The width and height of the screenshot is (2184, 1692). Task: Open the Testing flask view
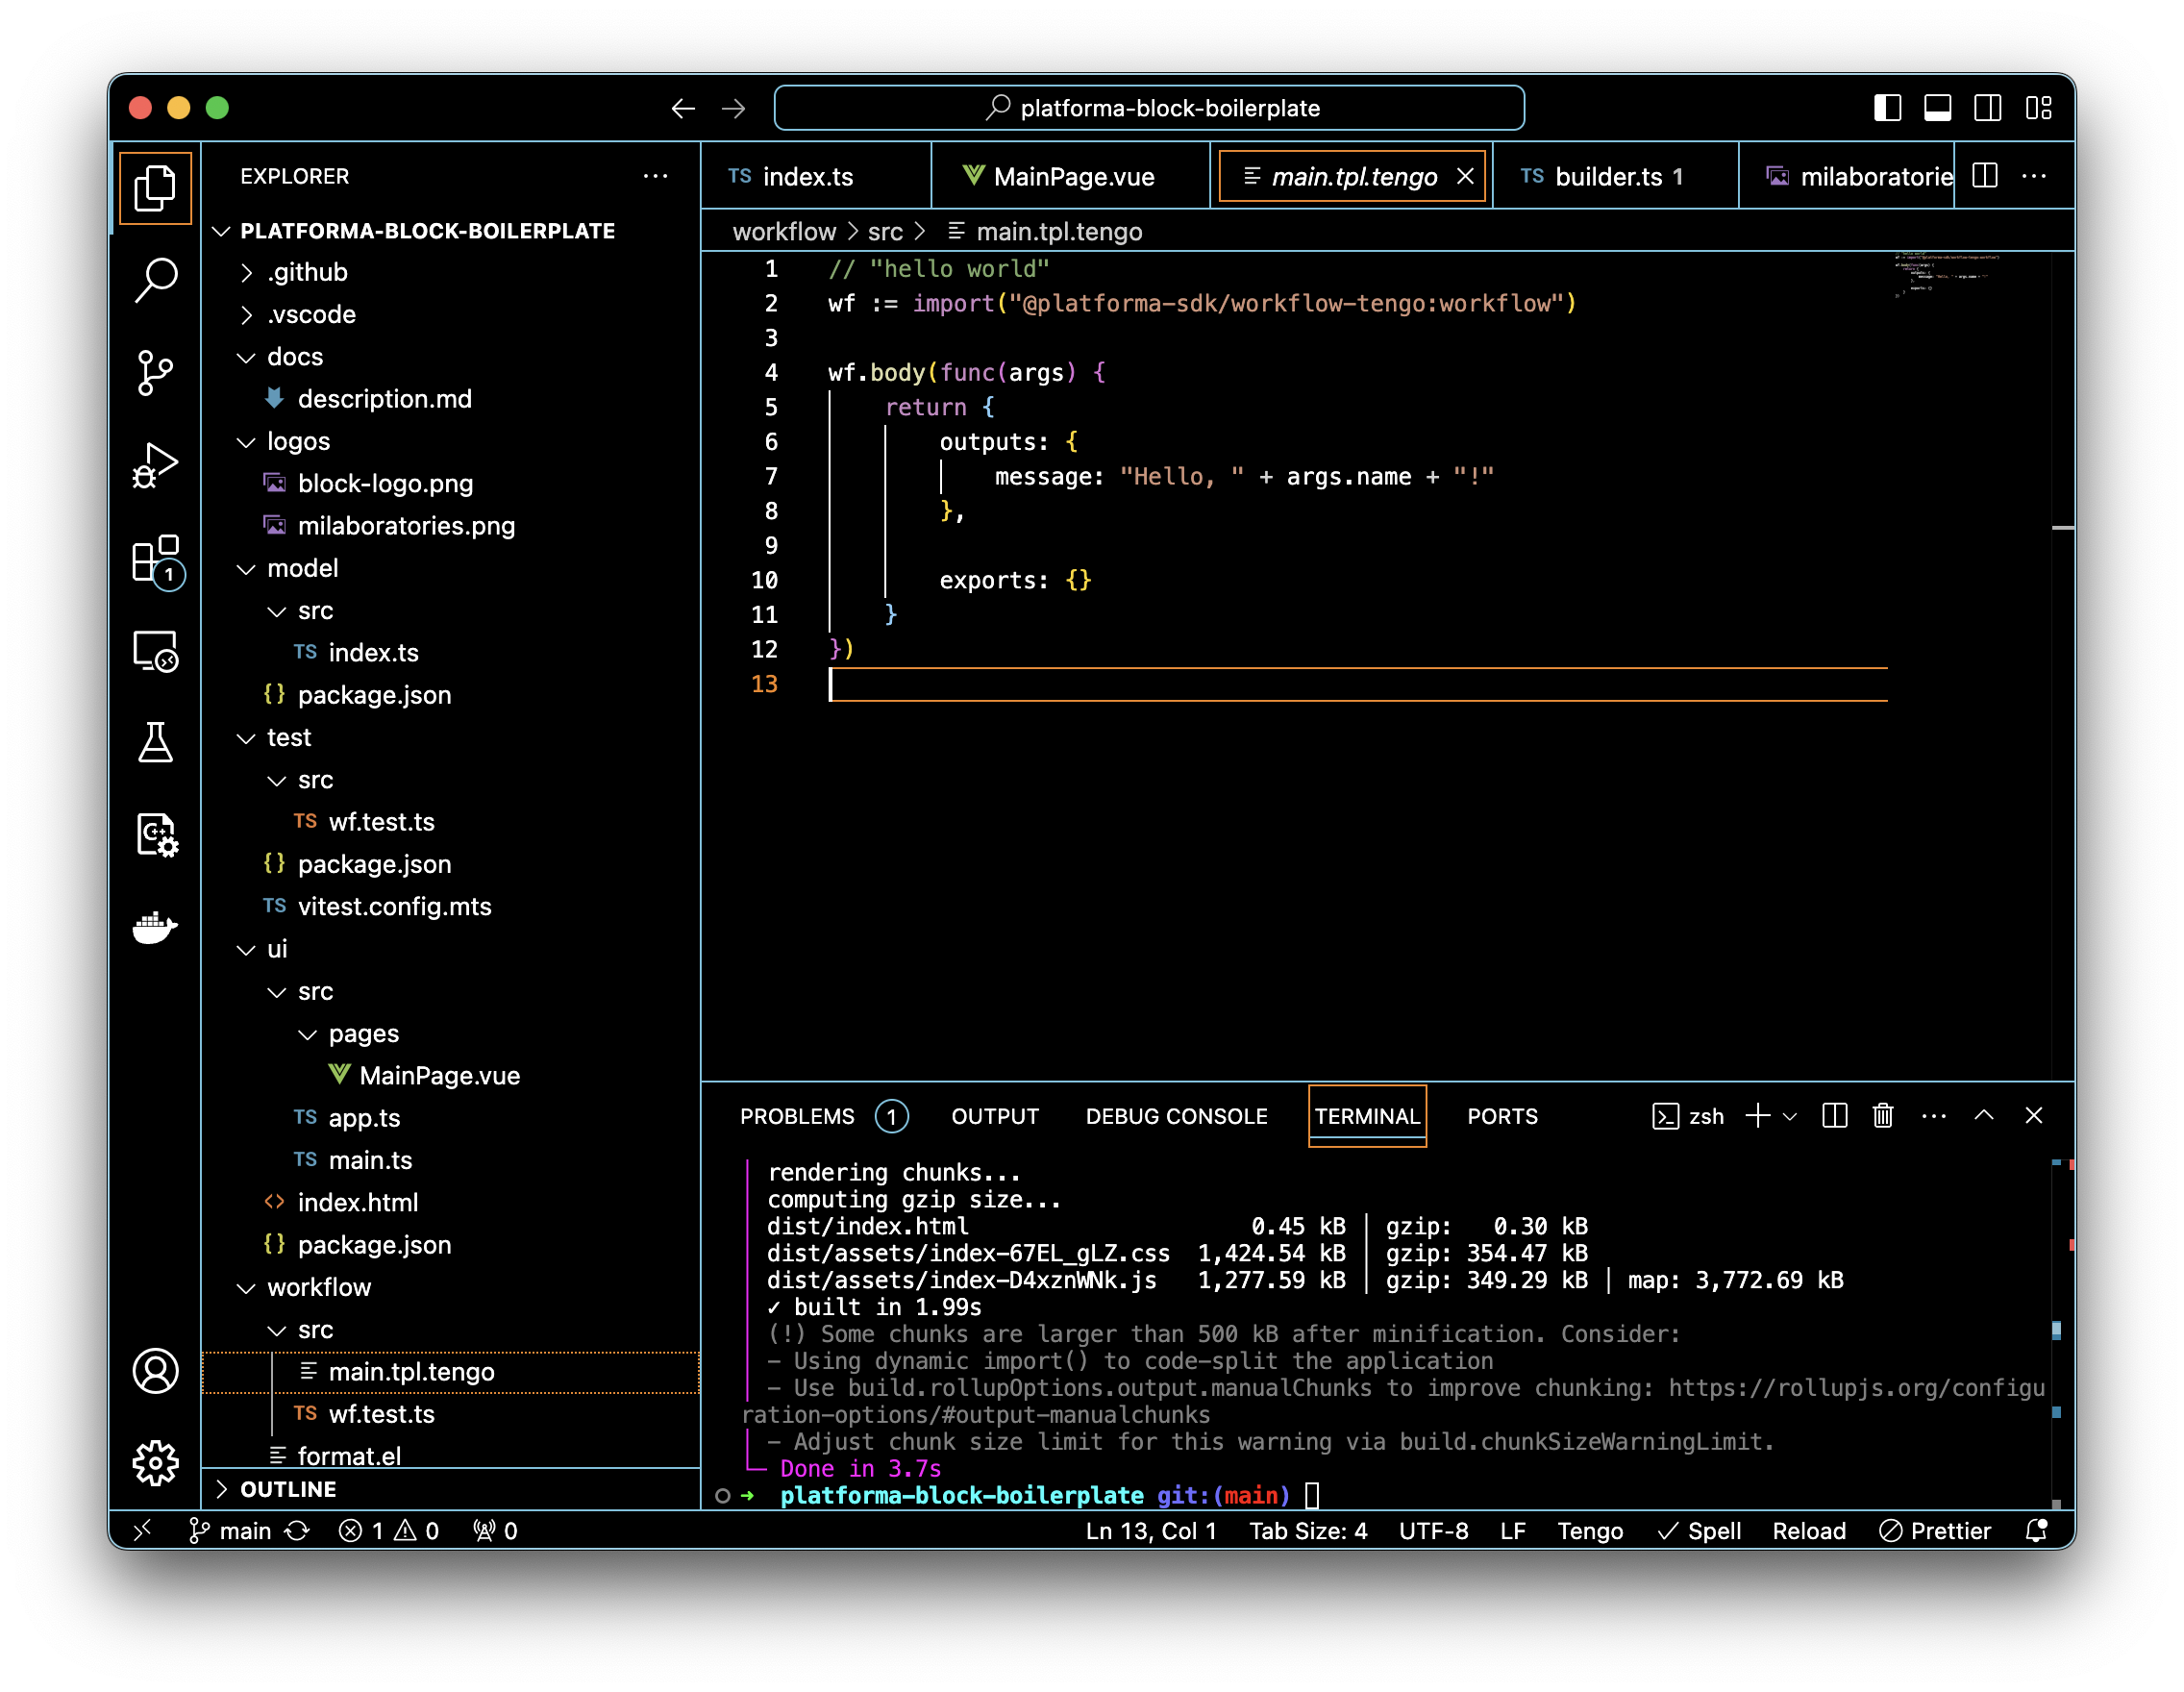[155, 743]
